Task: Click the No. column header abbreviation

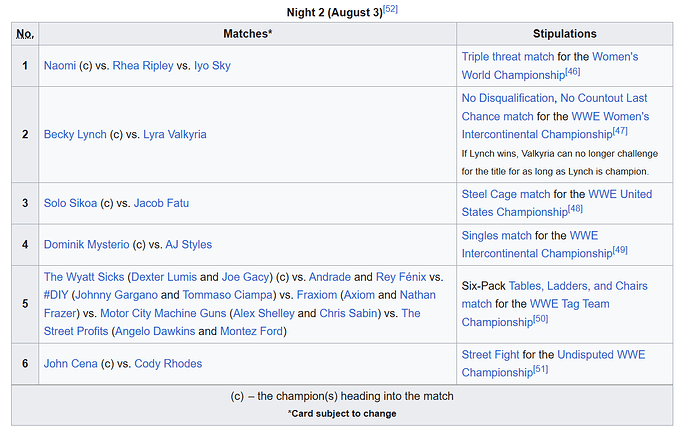Action: [25, 34]
